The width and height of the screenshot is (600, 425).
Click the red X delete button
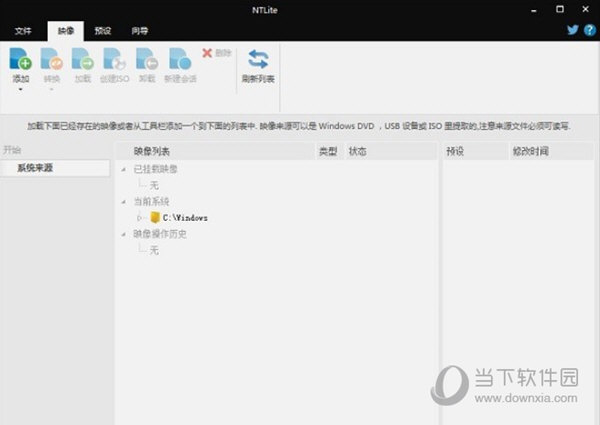pos(207,53)
